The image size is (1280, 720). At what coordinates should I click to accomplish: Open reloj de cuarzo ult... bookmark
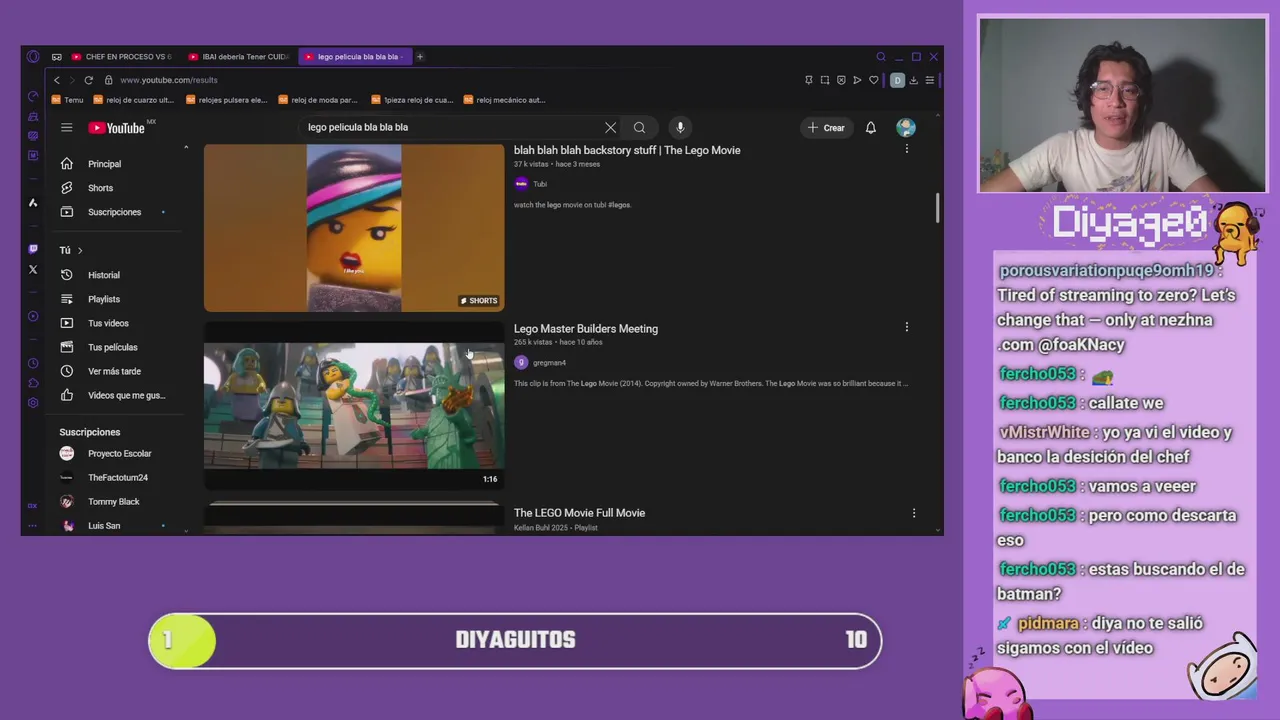134,100
